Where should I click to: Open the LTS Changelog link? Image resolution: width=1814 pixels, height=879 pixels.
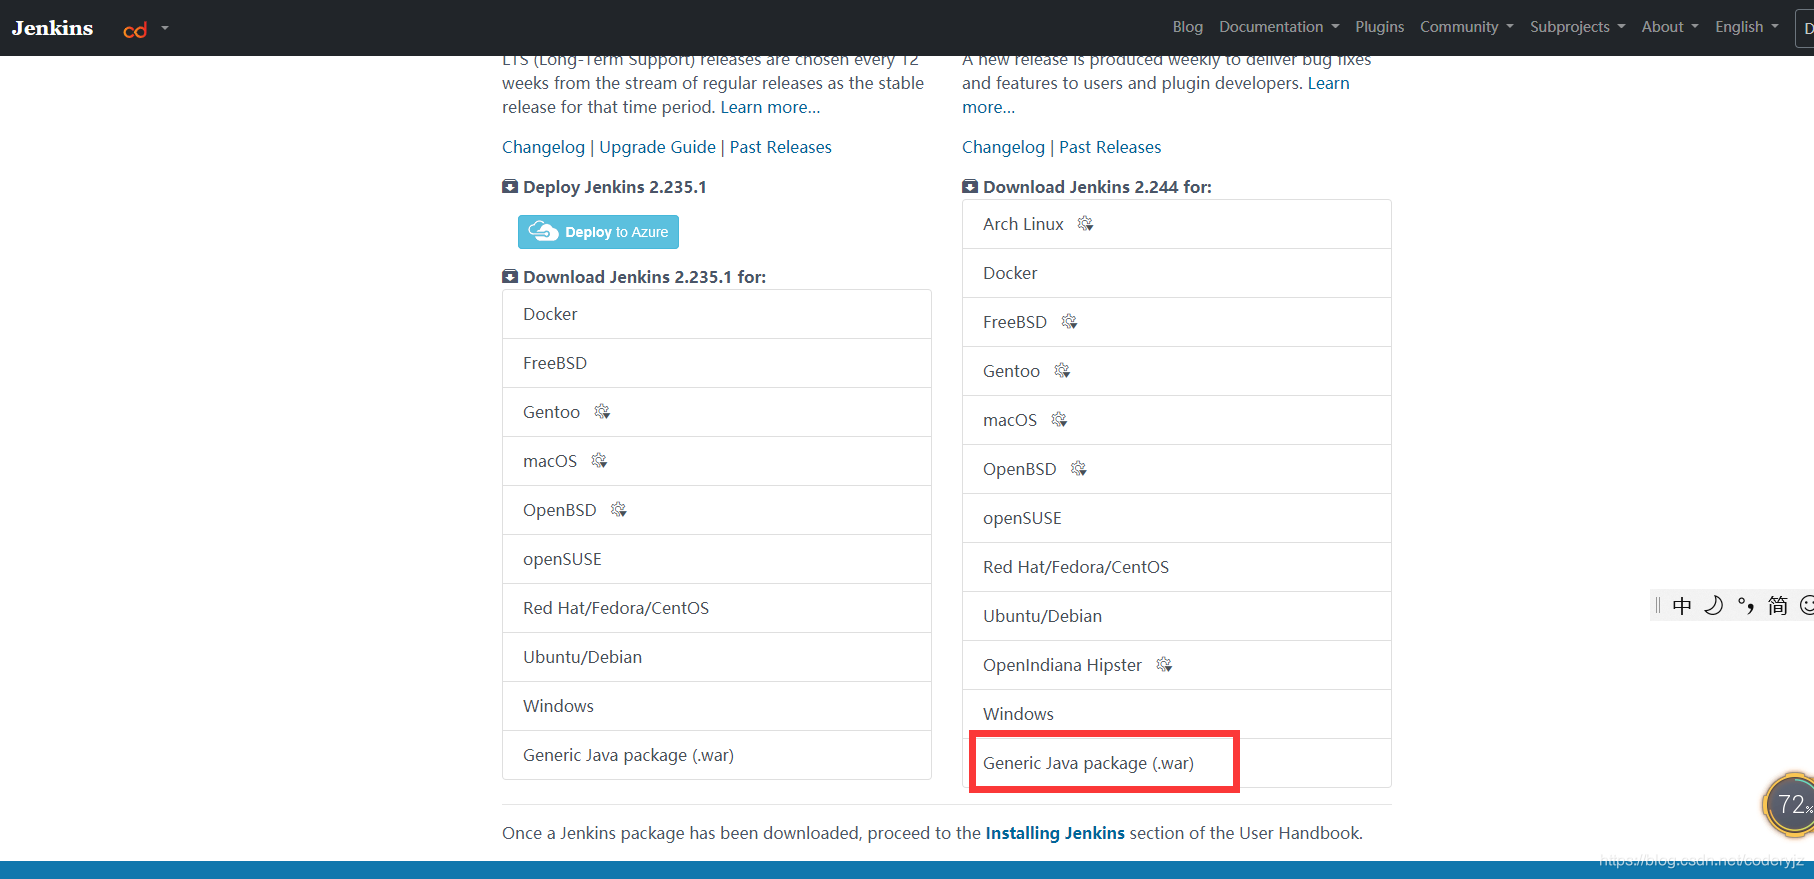pyautogui.click(x=543, y=147)
